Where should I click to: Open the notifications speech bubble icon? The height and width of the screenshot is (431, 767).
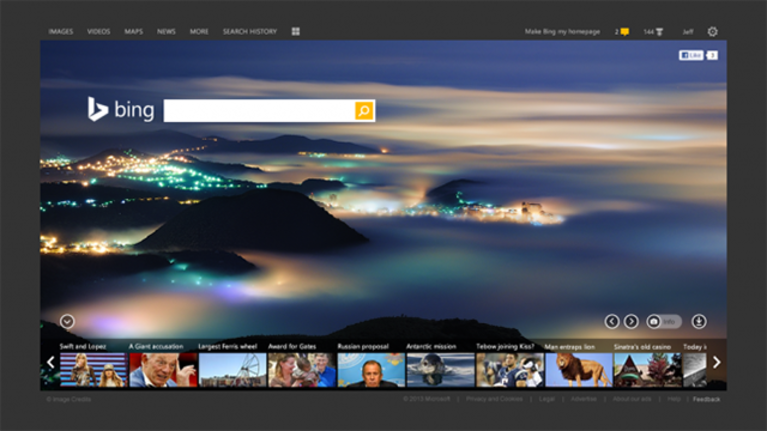coord(625,32)
